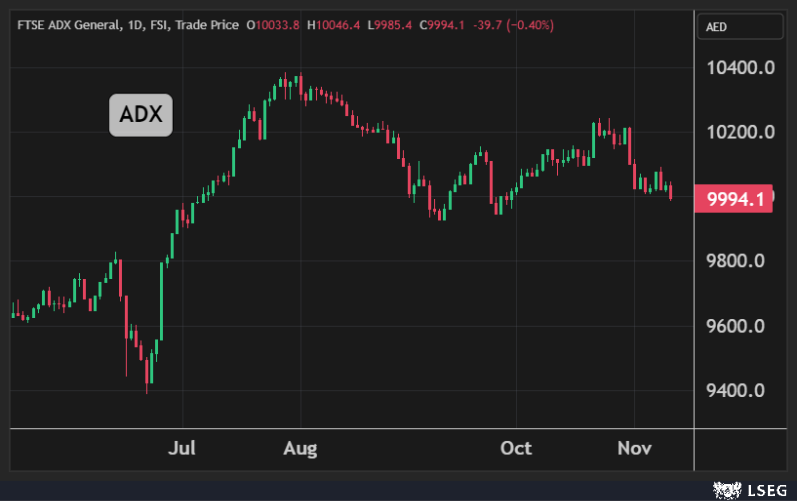Viewport: 797px width, 501px height.
Task: Click the 9800.0 price axis label
Action: (x=735, y=262)
